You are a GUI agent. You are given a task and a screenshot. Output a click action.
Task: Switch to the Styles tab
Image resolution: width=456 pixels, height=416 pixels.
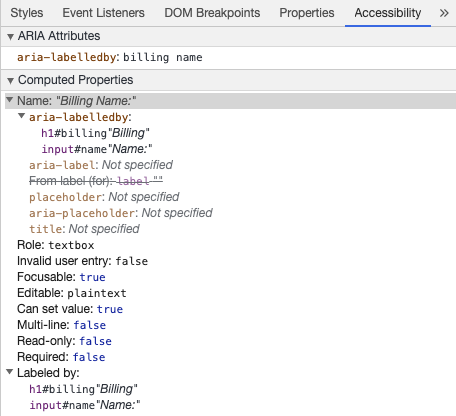tap(27, 13)
